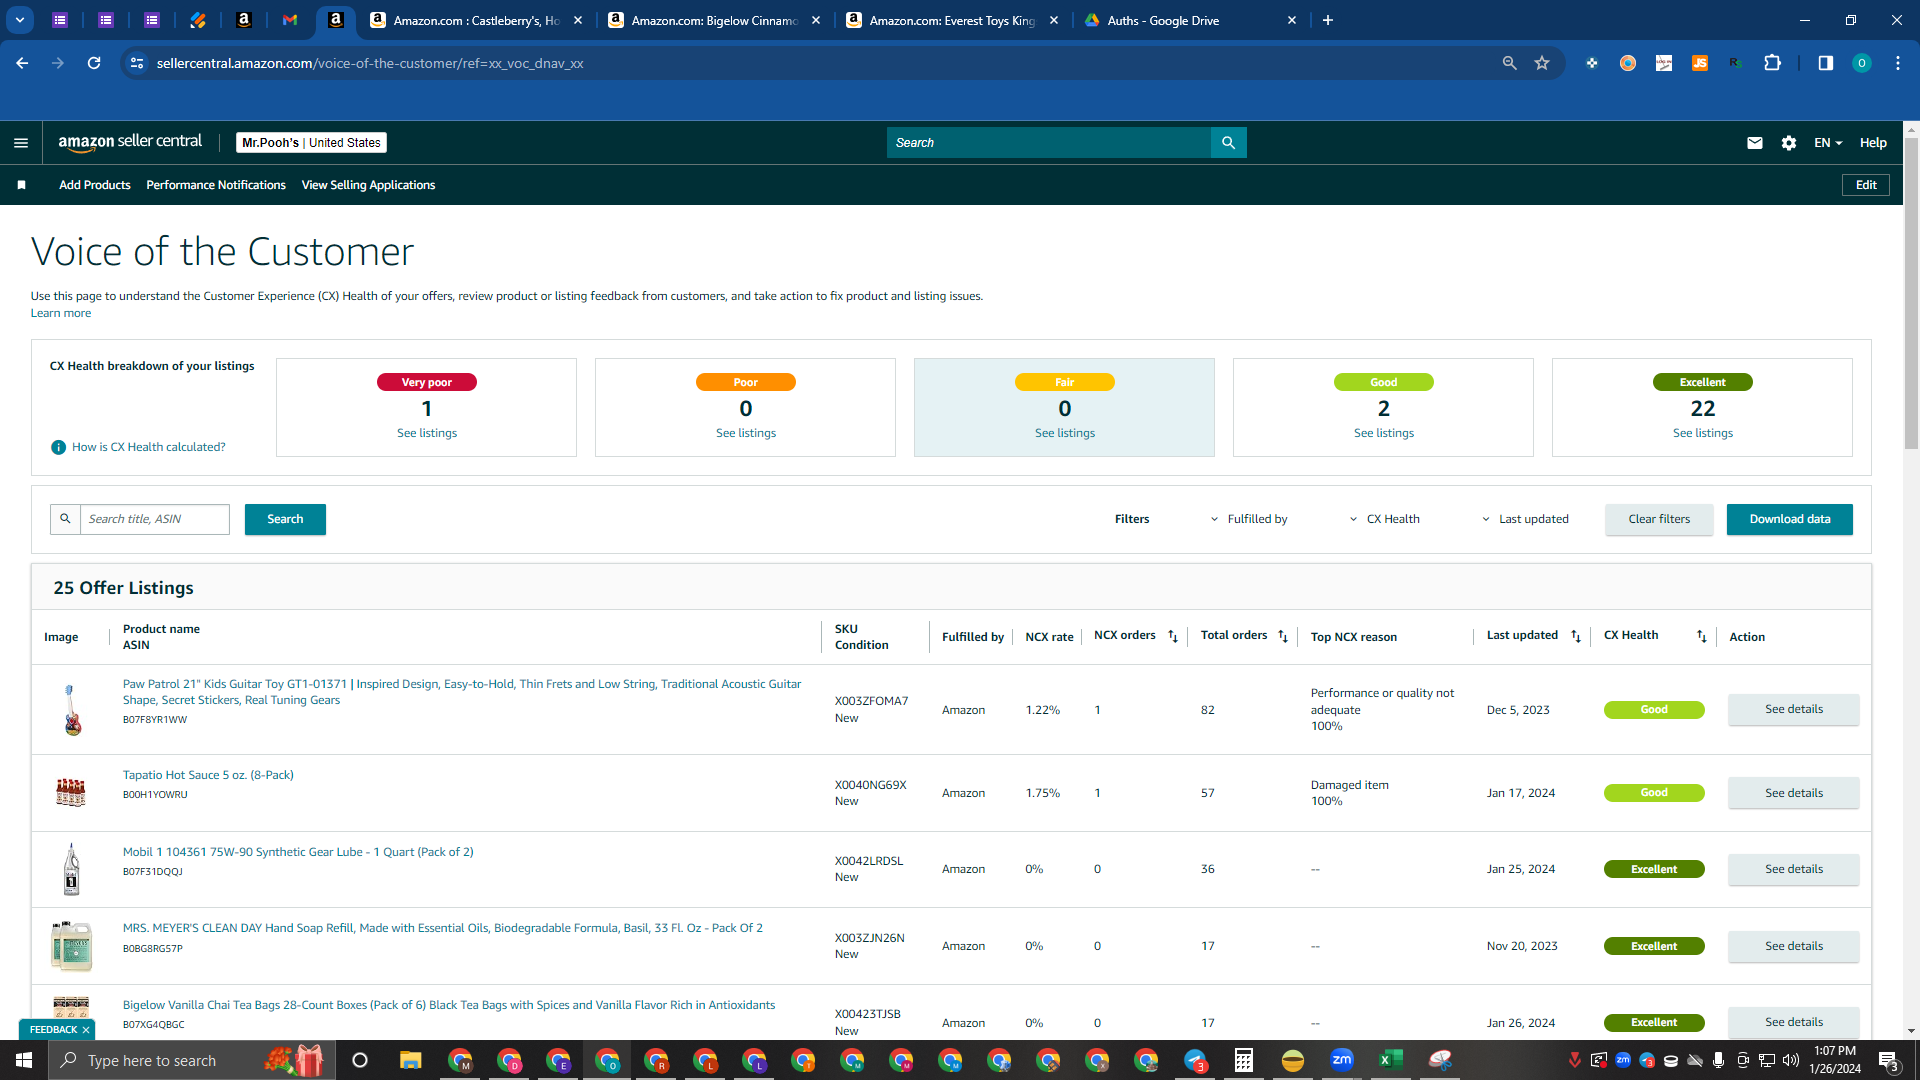Screen dimensions: 1920x1080
Task: Click the bookmark icon in favorites bar
Action: click(22, 185)
